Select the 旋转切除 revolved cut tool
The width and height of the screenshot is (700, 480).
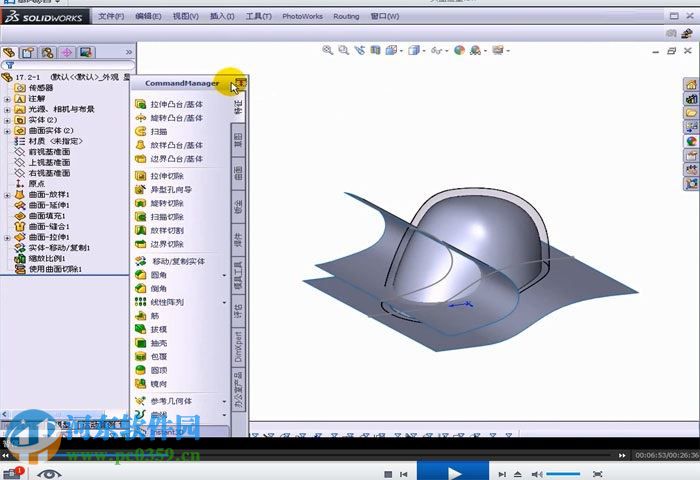point(159,203)
